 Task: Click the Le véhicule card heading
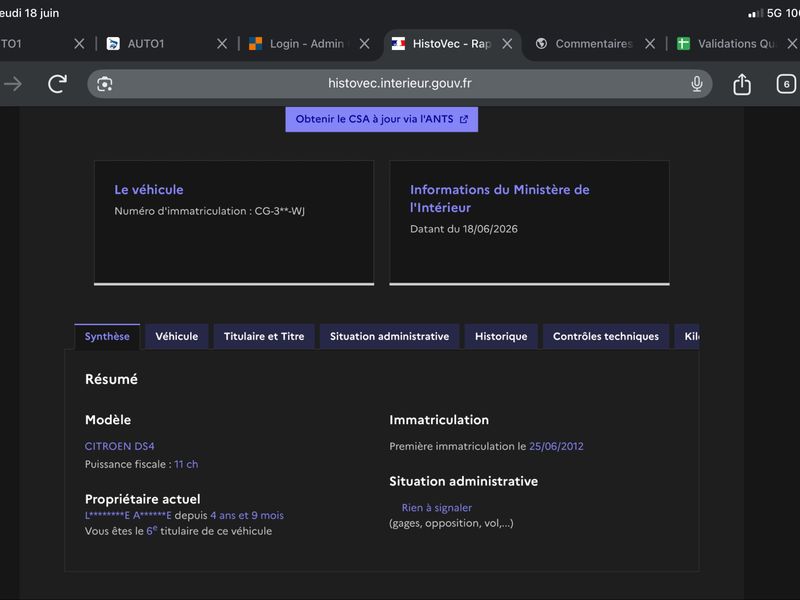tap(149, 190)
